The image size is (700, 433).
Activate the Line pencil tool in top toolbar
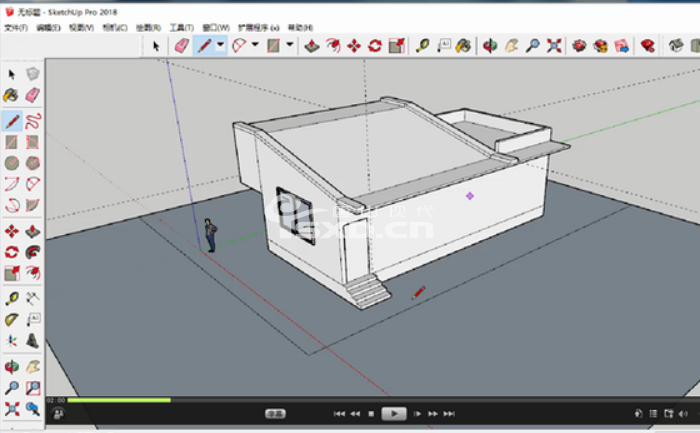coord(204,46)
